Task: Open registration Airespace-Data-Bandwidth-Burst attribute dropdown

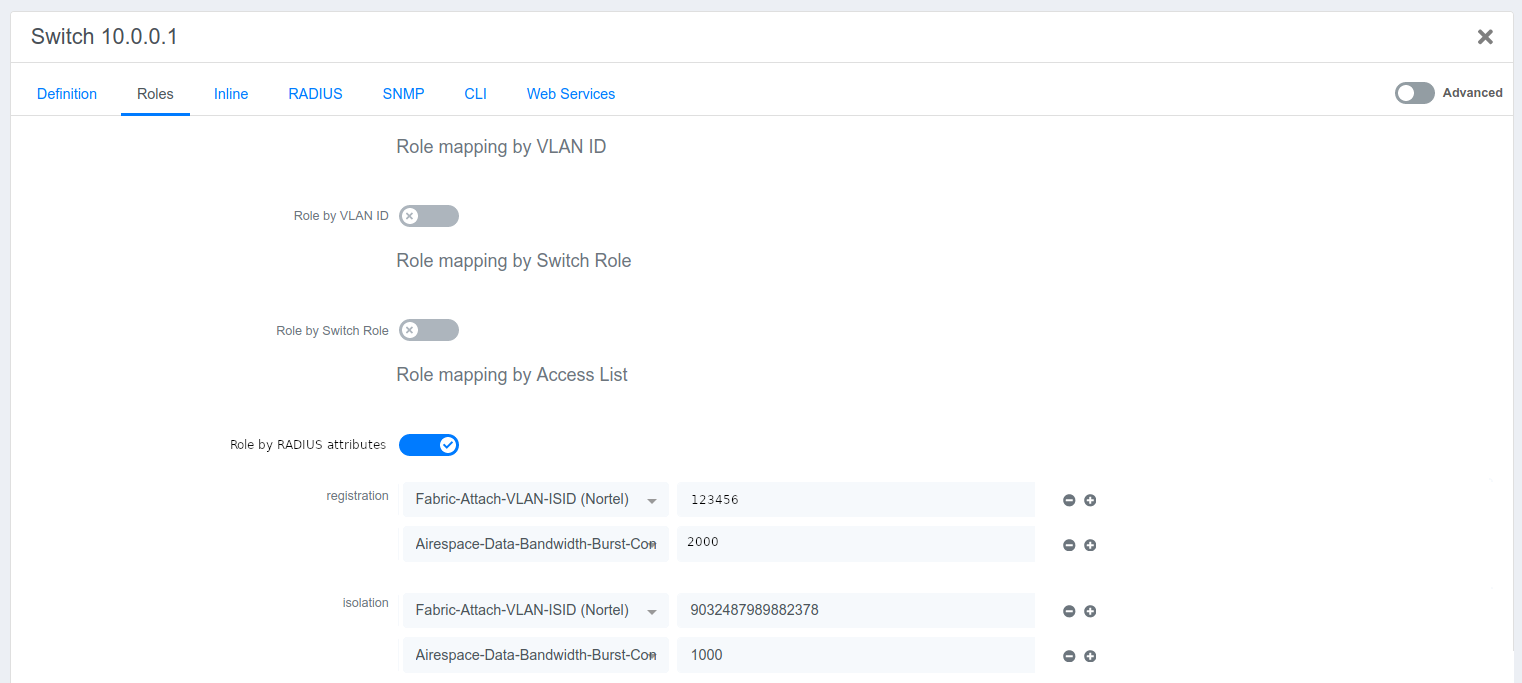Action: pos(536,544)
